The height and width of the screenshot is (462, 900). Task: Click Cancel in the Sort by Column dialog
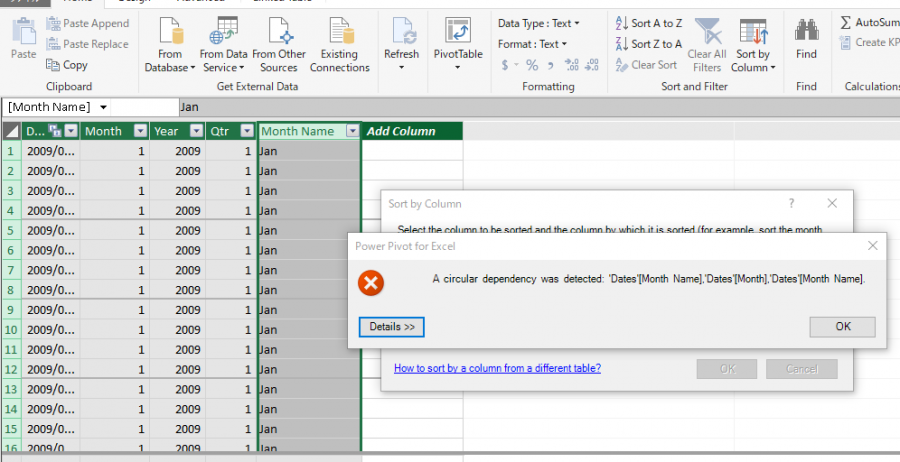tap(802, 369)
